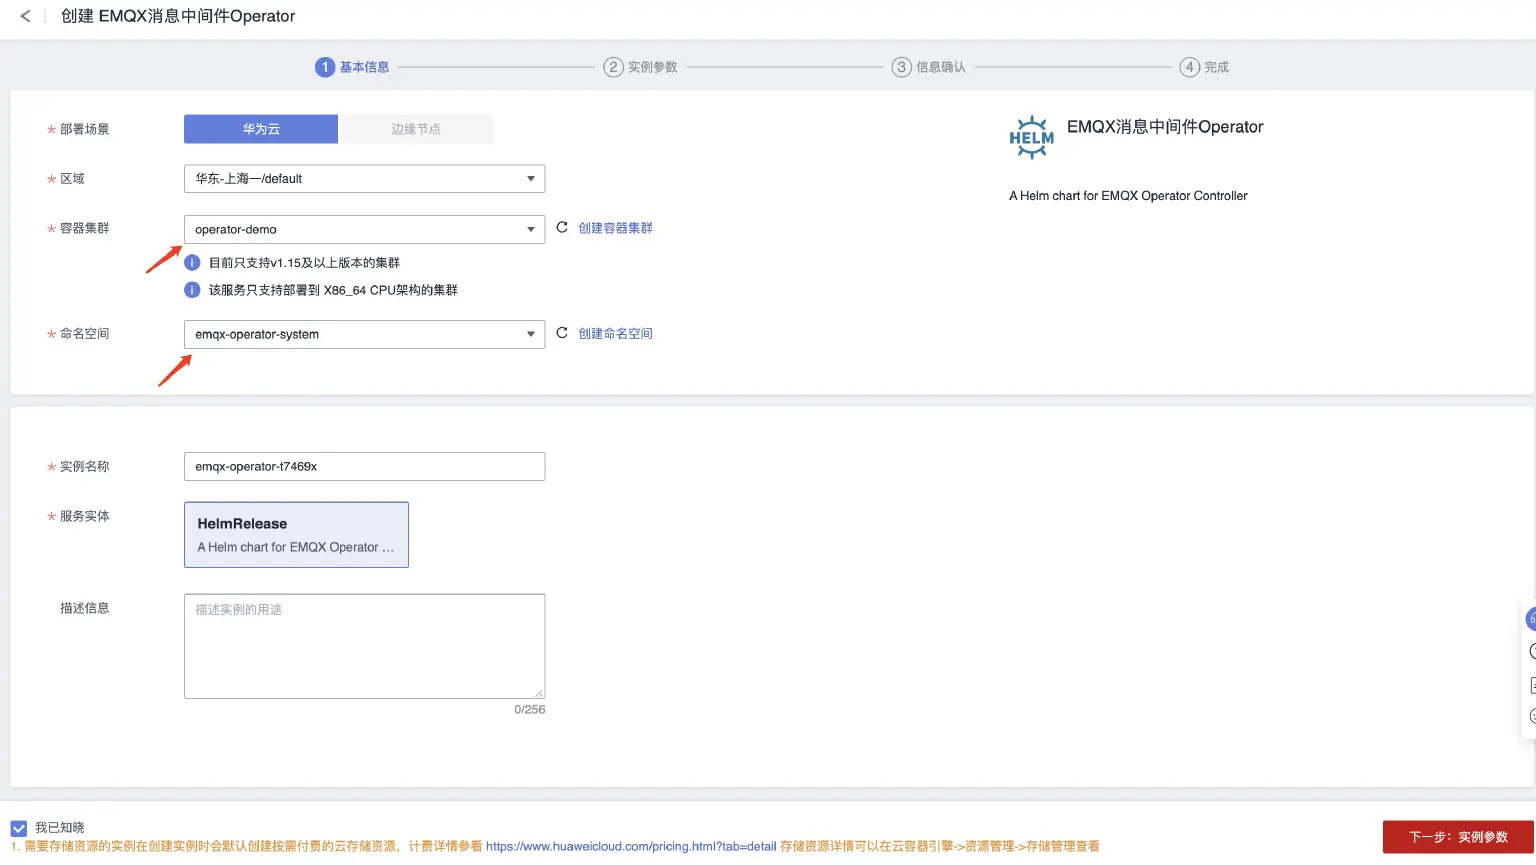Image resolution: width=1536 pixels, height=865 pixels.
Task: Click the smiley feedback icon on right edge
Action: [1531, 716]
